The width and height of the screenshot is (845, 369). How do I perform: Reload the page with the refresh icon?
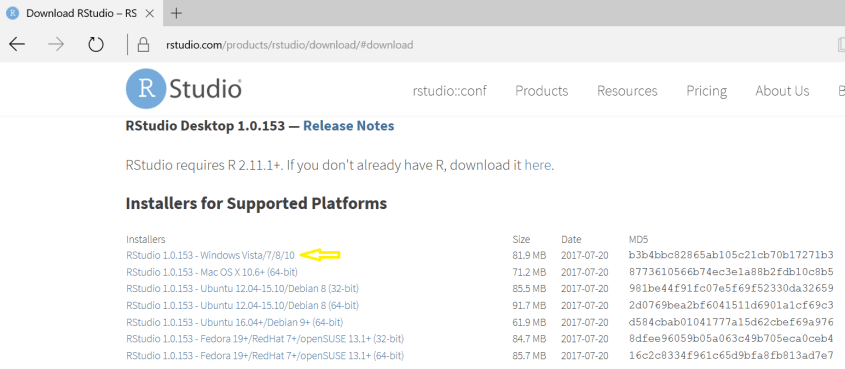(96, 45)
